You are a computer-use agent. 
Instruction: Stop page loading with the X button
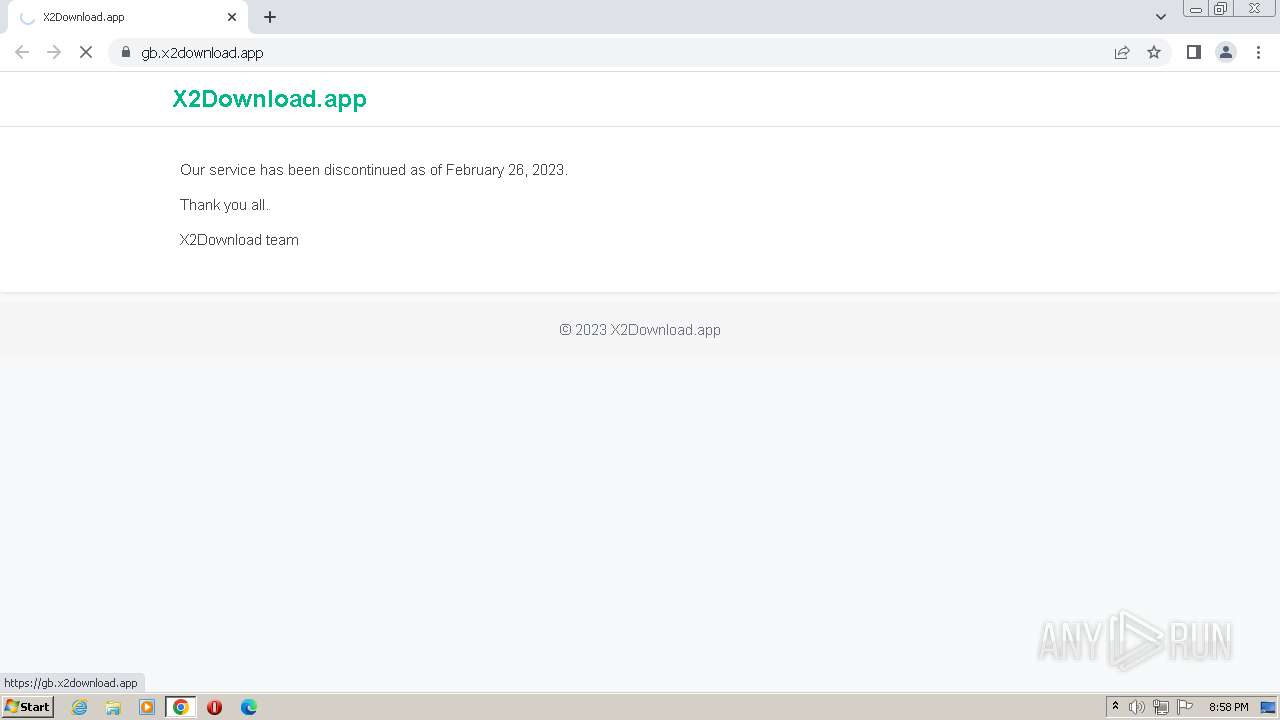tap(86, 52)
